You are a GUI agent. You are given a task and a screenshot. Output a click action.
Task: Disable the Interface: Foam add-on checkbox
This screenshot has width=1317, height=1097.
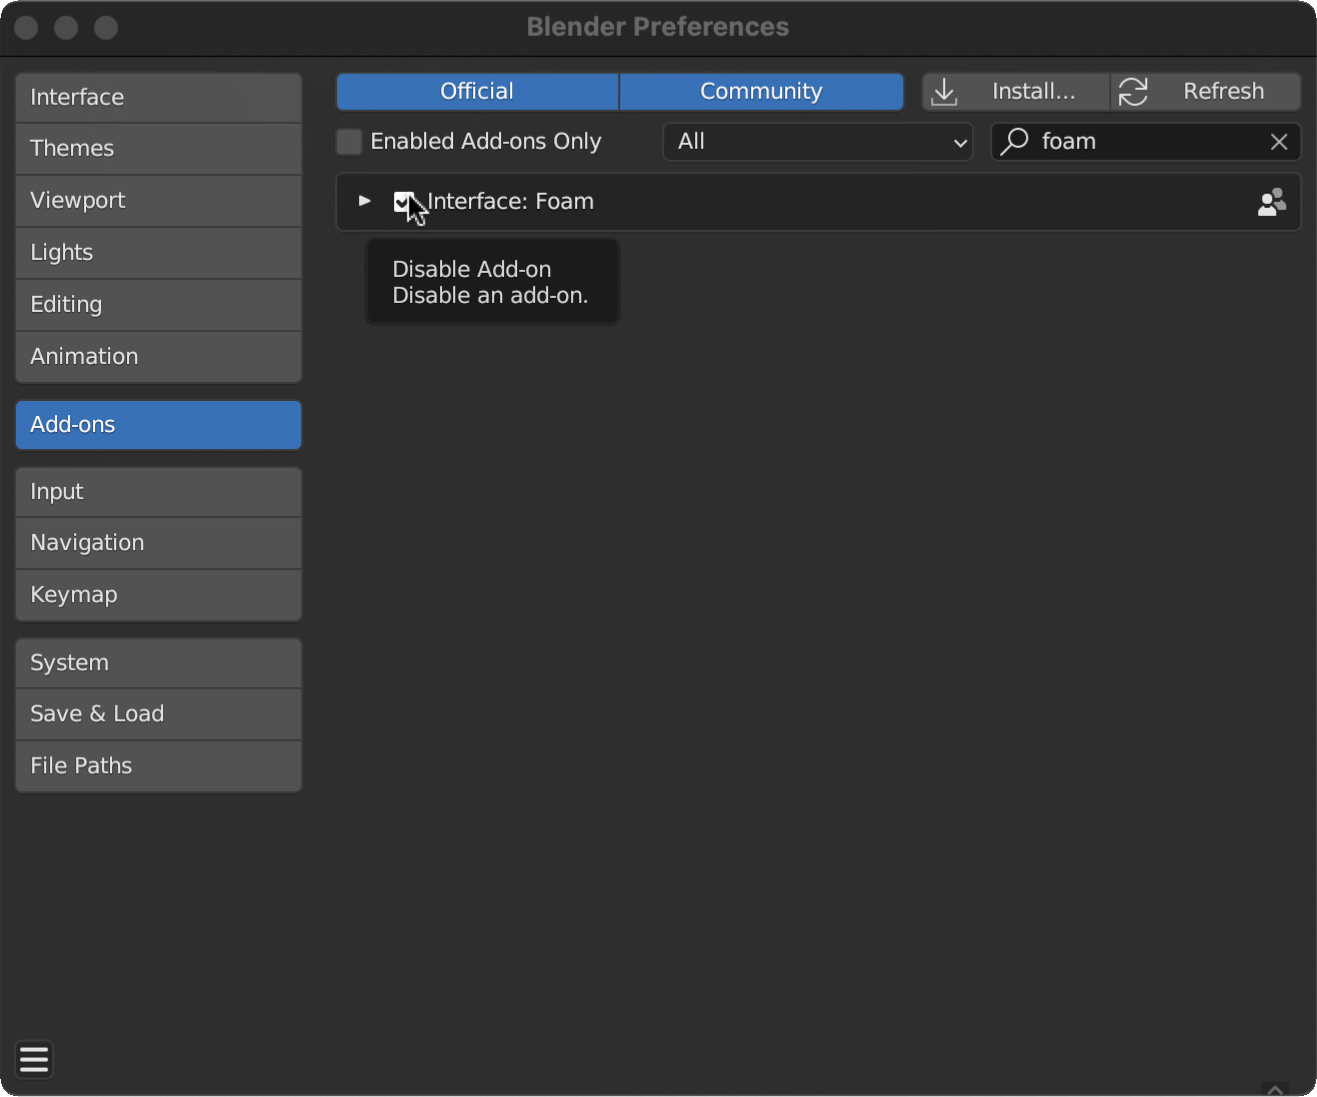tap(403, 202)
